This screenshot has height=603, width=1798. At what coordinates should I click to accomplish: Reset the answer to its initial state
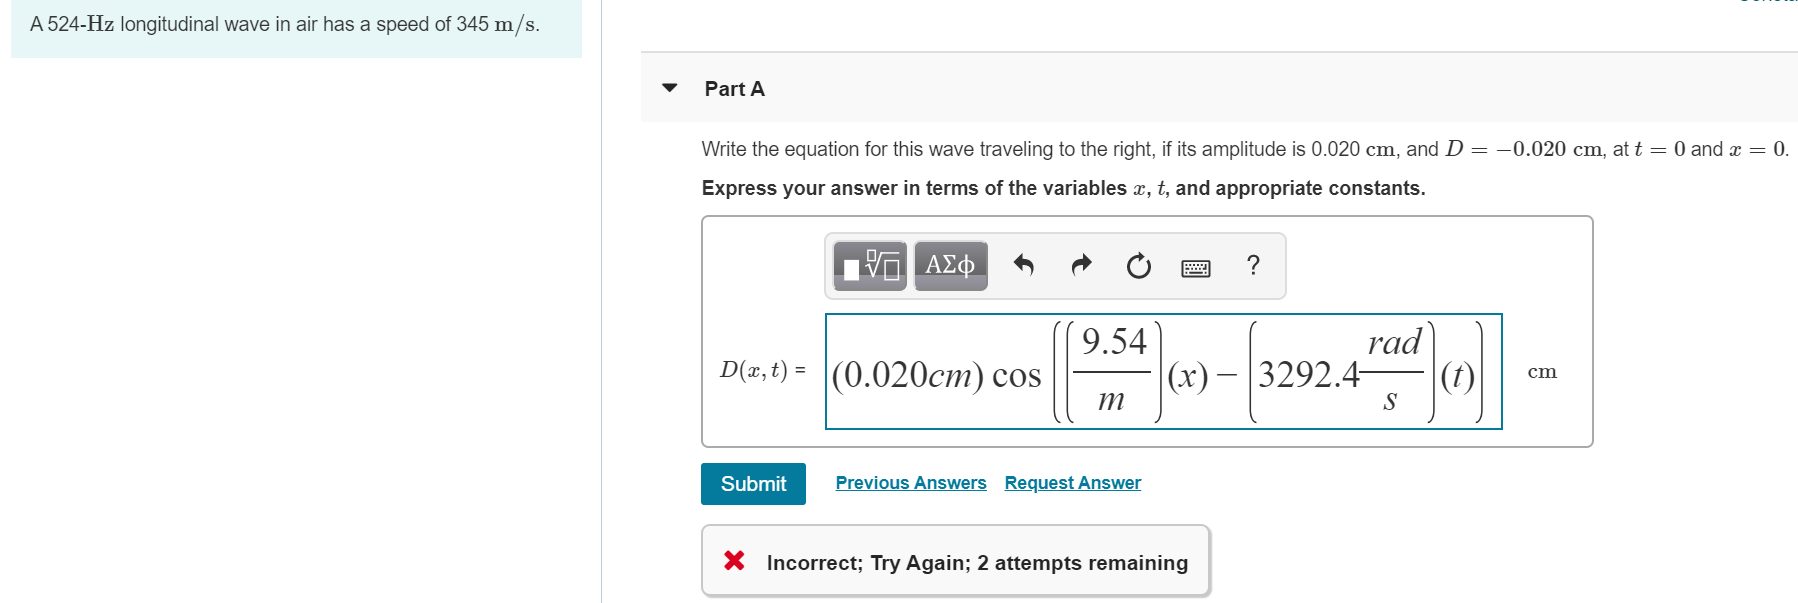[x=1138, y=265]
